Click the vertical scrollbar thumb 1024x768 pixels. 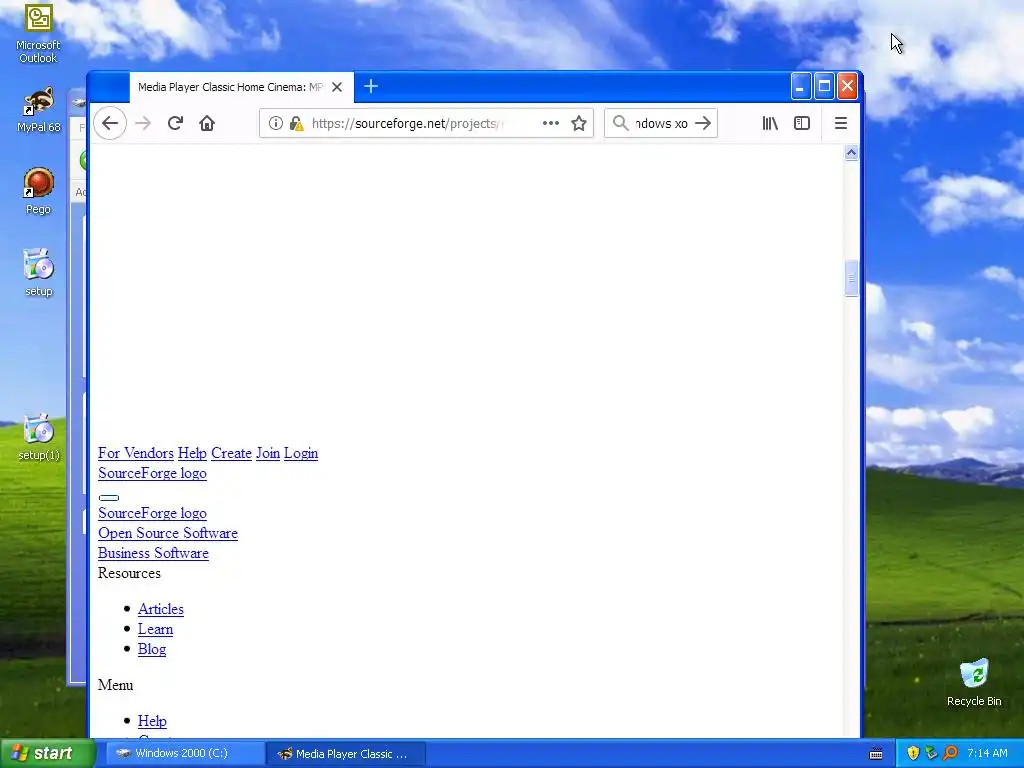[851, 279]
